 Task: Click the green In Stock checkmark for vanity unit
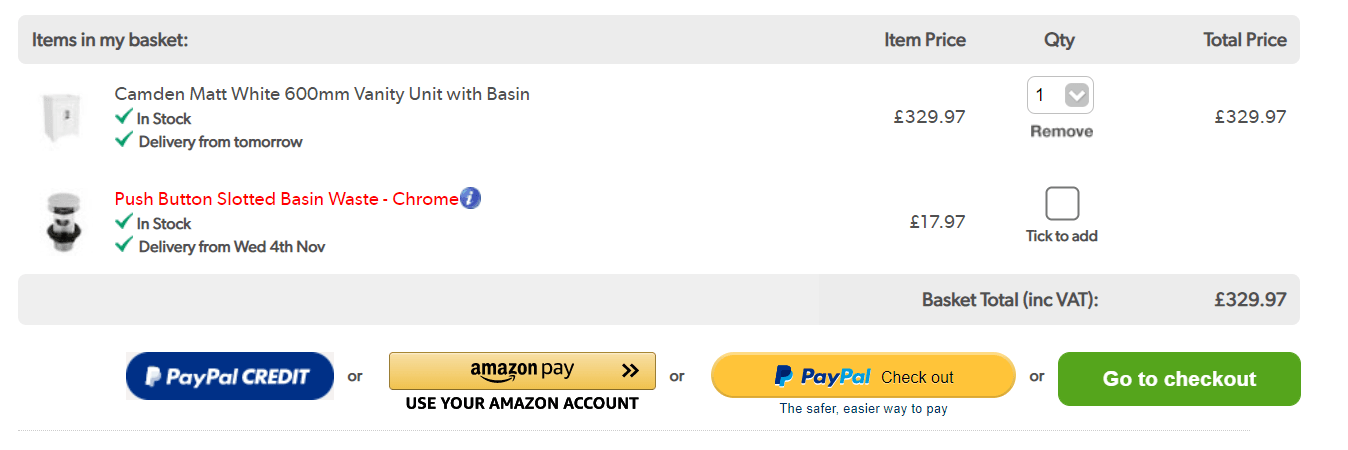pos(124,117)
